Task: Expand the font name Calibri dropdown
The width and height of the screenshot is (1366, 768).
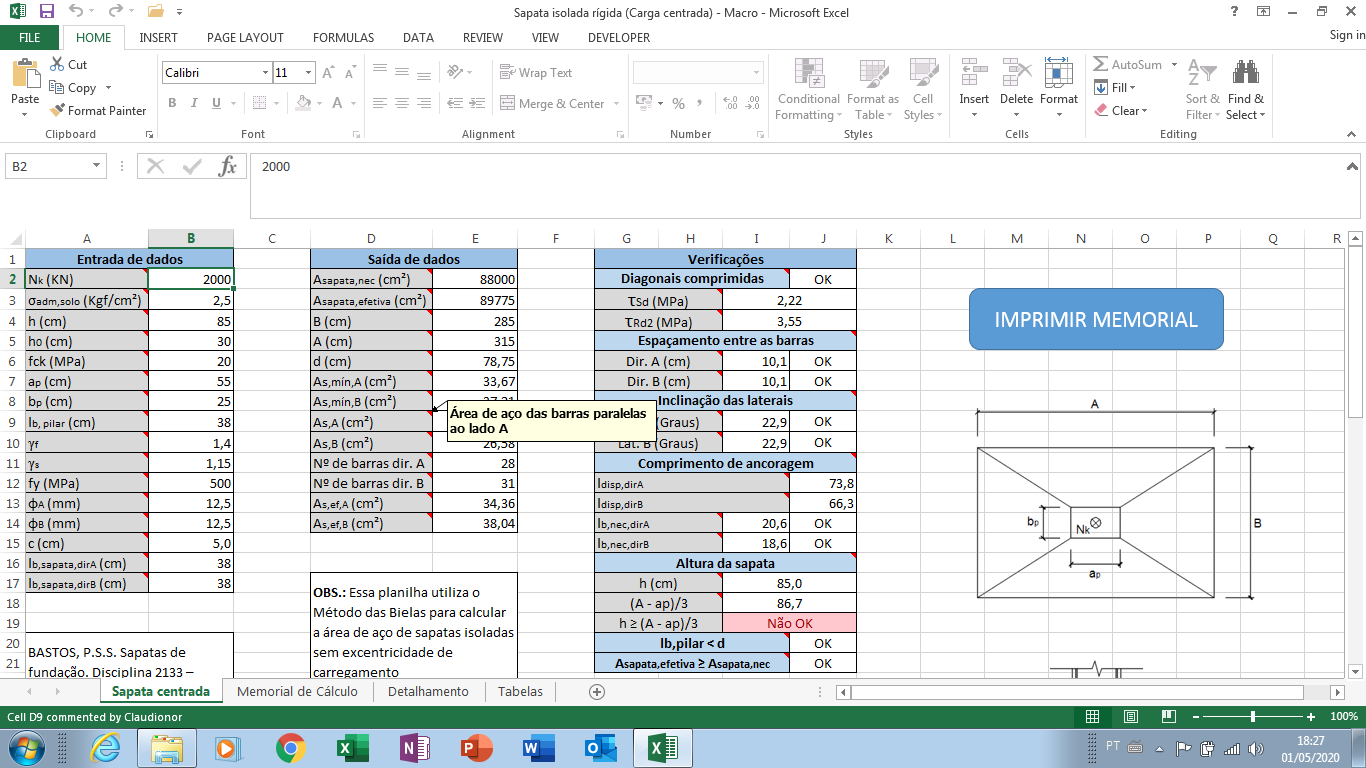Action: coord(265,73)
